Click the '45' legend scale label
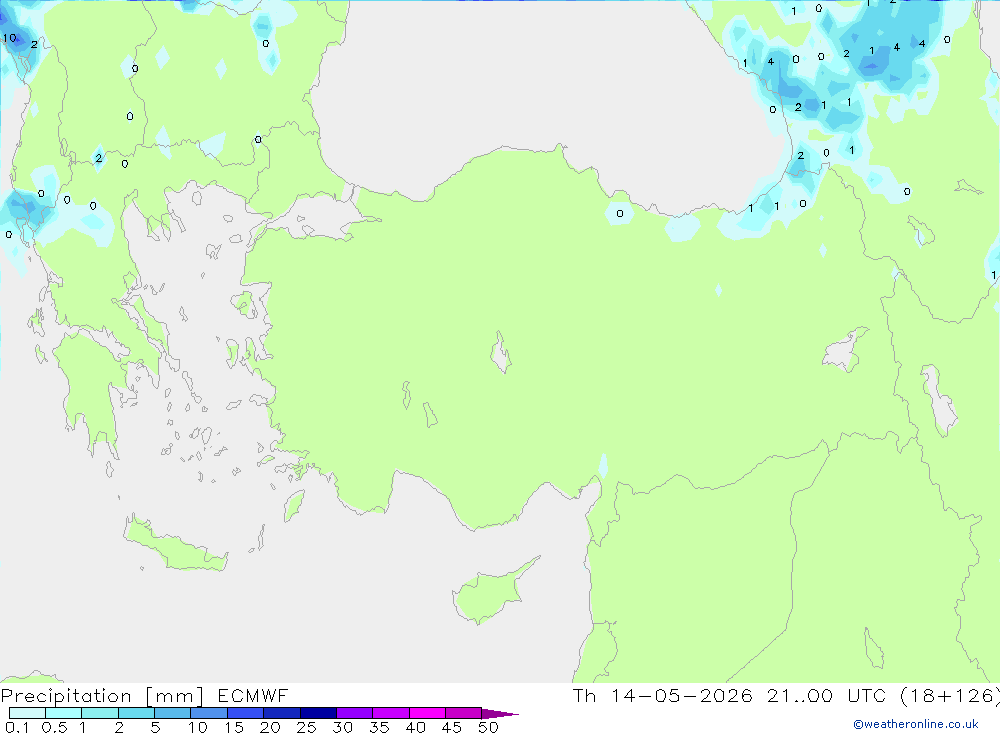The height and width of the screenshot is (733, 1000). (452, 727)
